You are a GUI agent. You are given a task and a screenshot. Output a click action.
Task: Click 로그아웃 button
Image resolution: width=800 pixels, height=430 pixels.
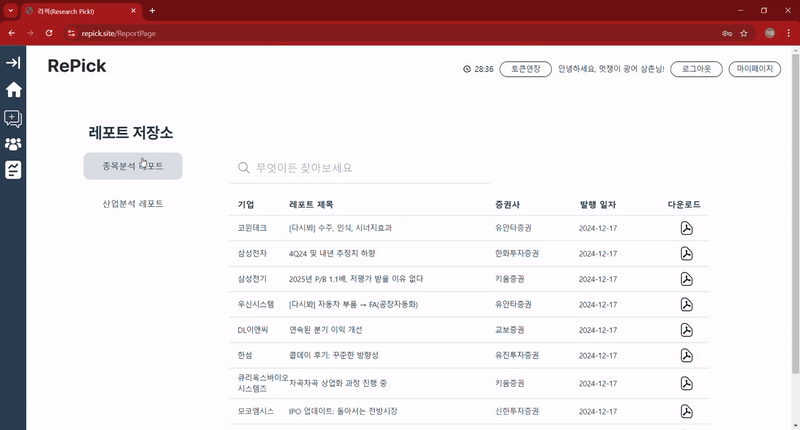(x=696, y=69)
